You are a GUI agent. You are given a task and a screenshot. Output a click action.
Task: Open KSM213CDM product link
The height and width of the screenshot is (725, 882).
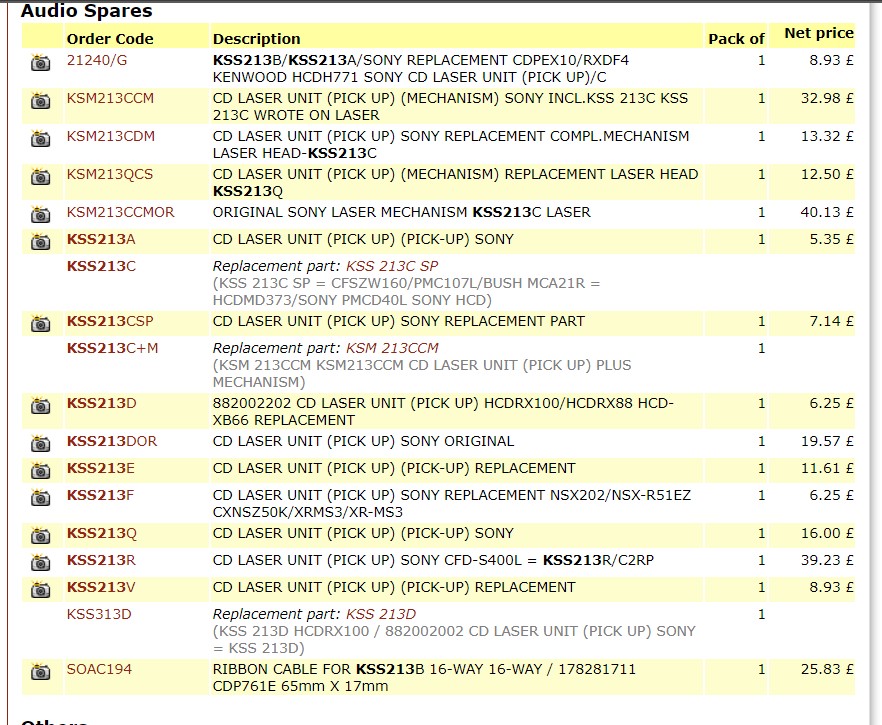[111, 136]
